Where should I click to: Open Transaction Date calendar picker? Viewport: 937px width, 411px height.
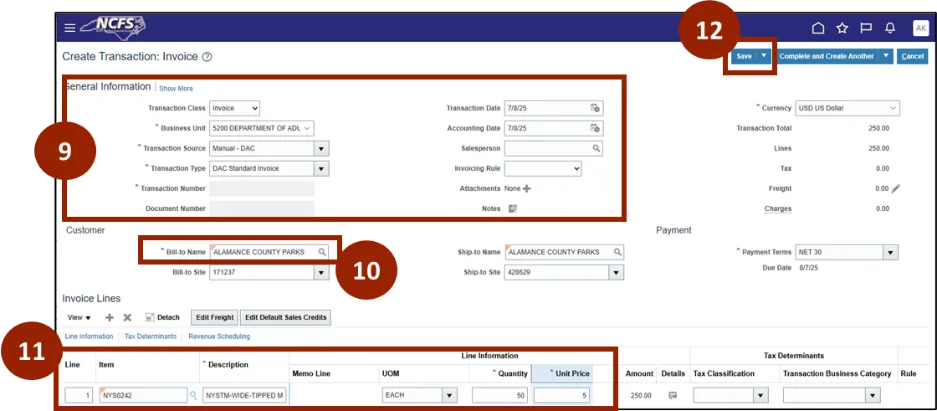pyautogui.click(x=595, y=108)
